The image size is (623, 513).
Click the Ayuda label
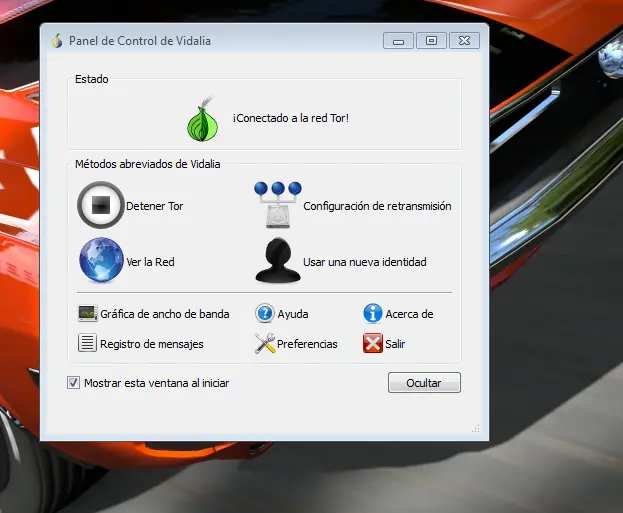click(293, 314)
